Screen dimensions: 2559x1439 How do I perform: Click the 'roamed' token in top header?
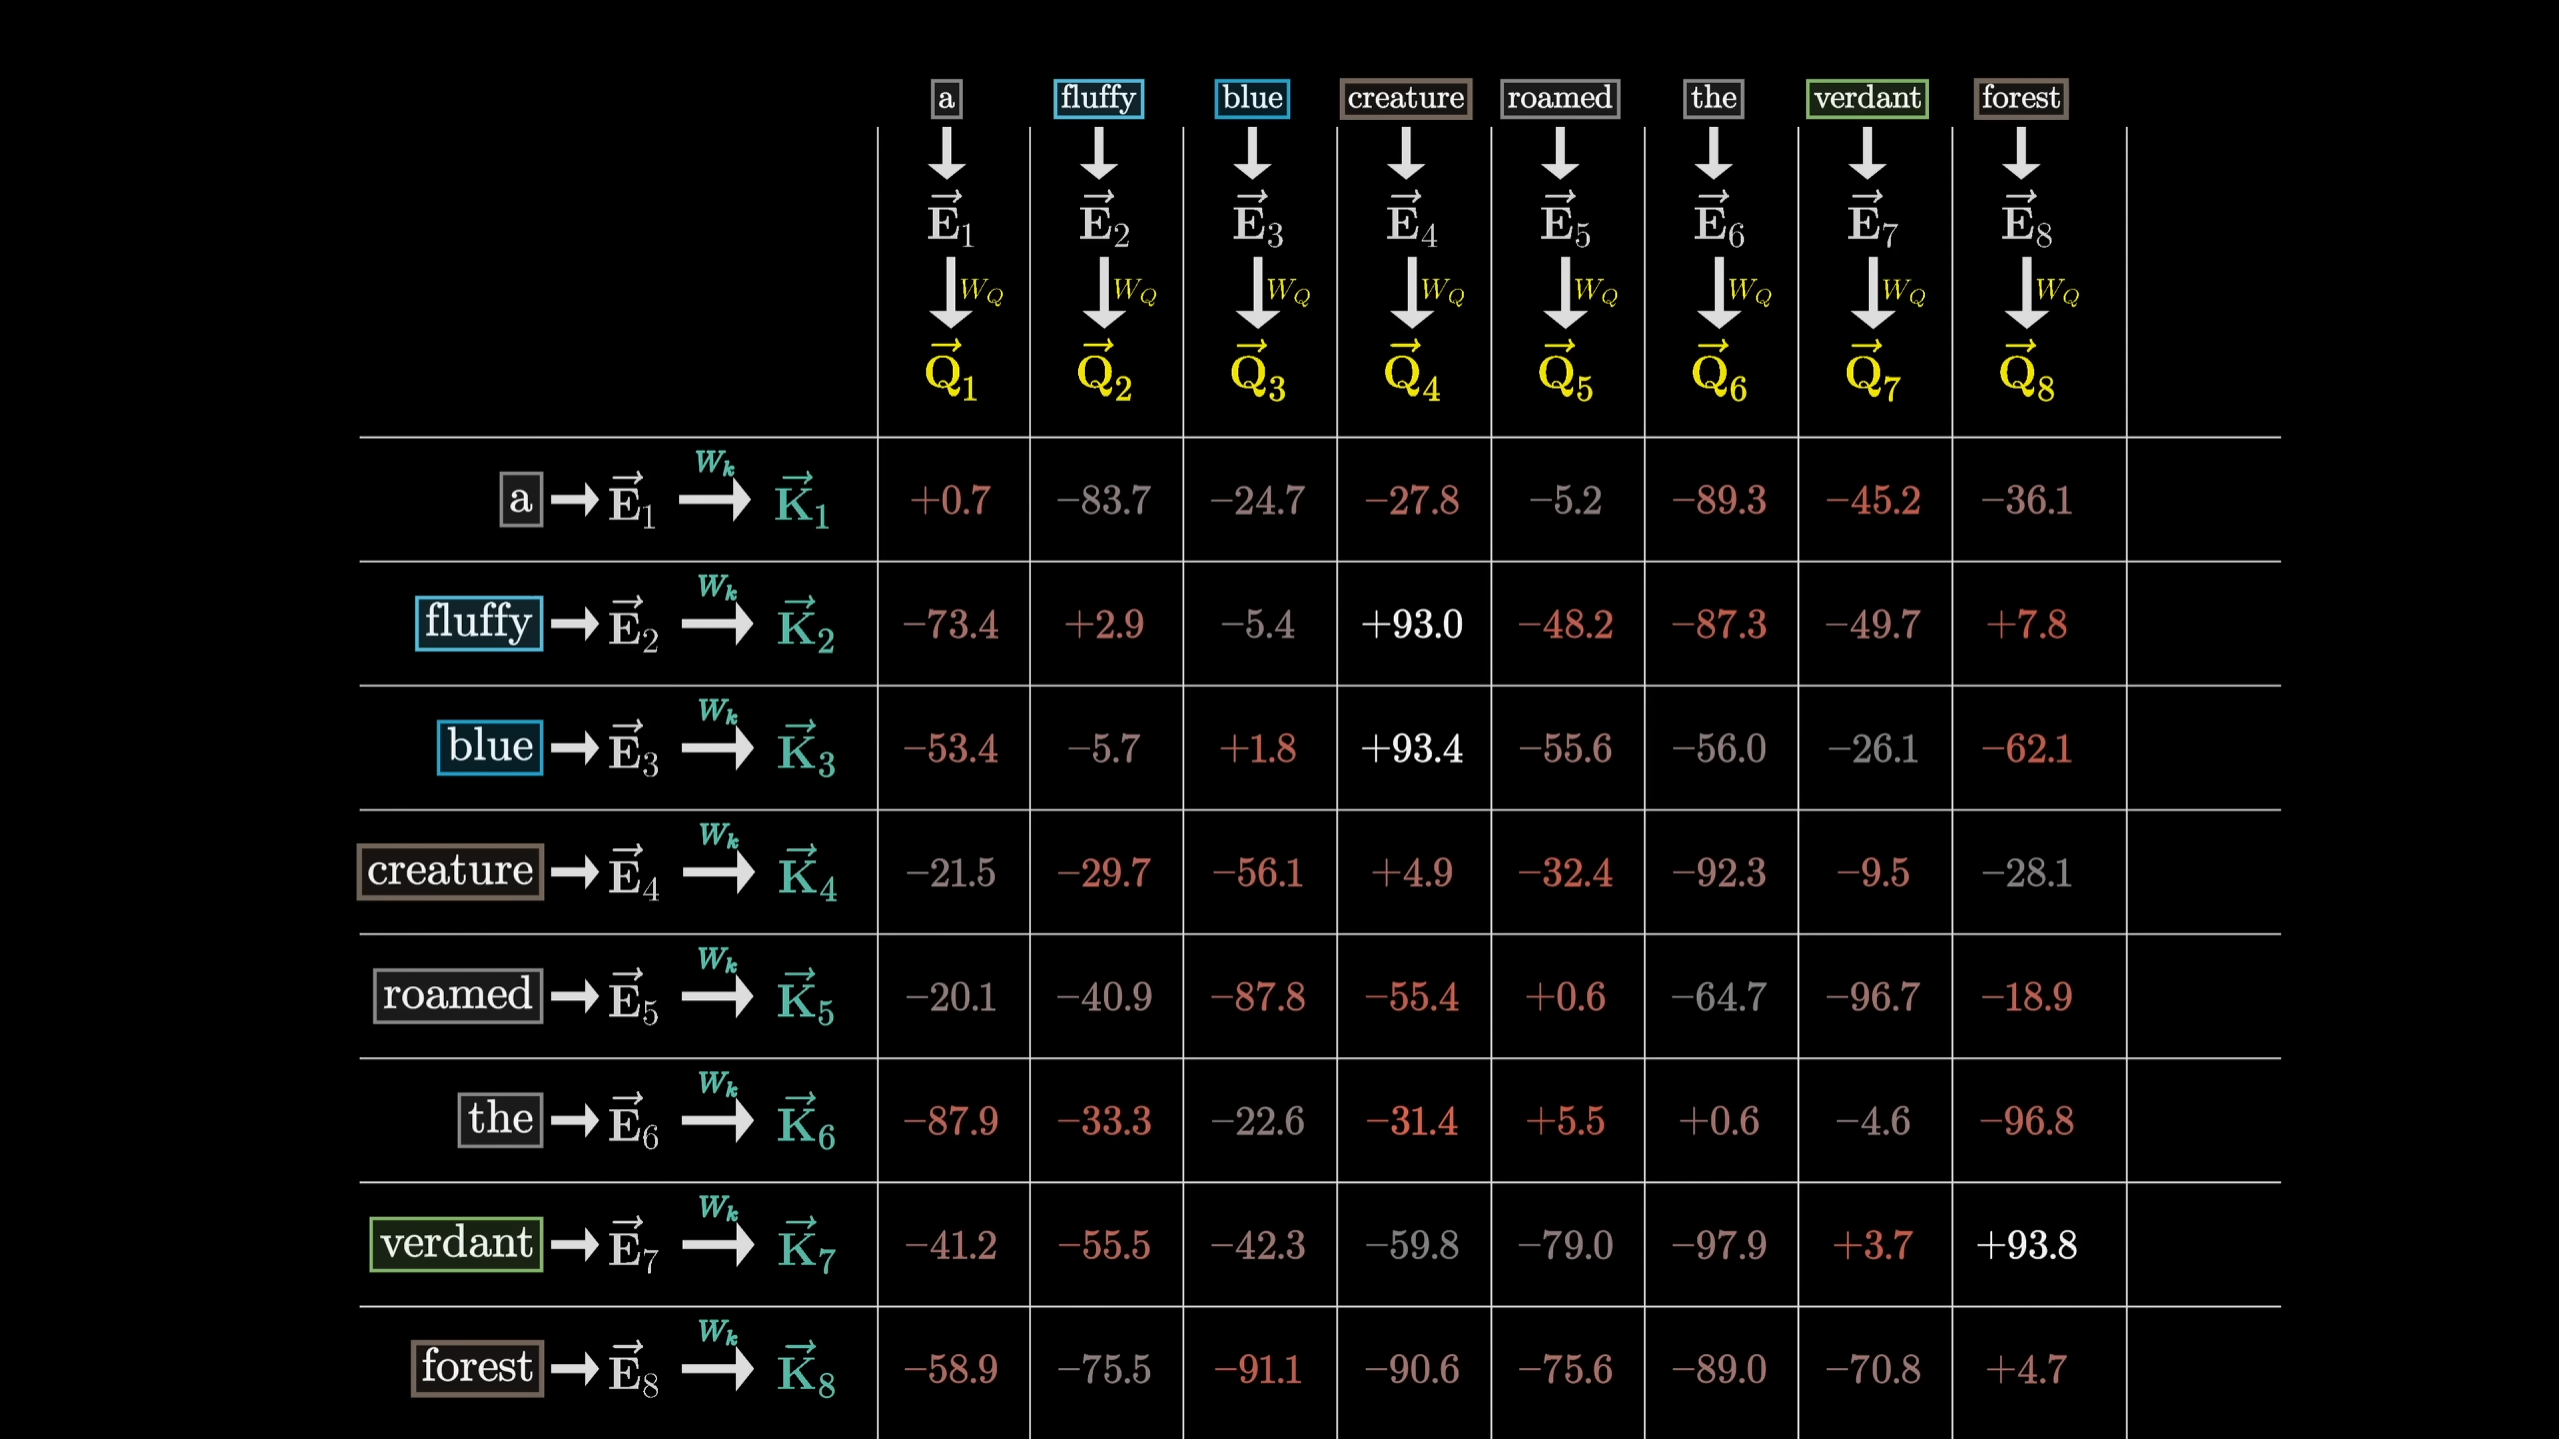point(1559,98)
